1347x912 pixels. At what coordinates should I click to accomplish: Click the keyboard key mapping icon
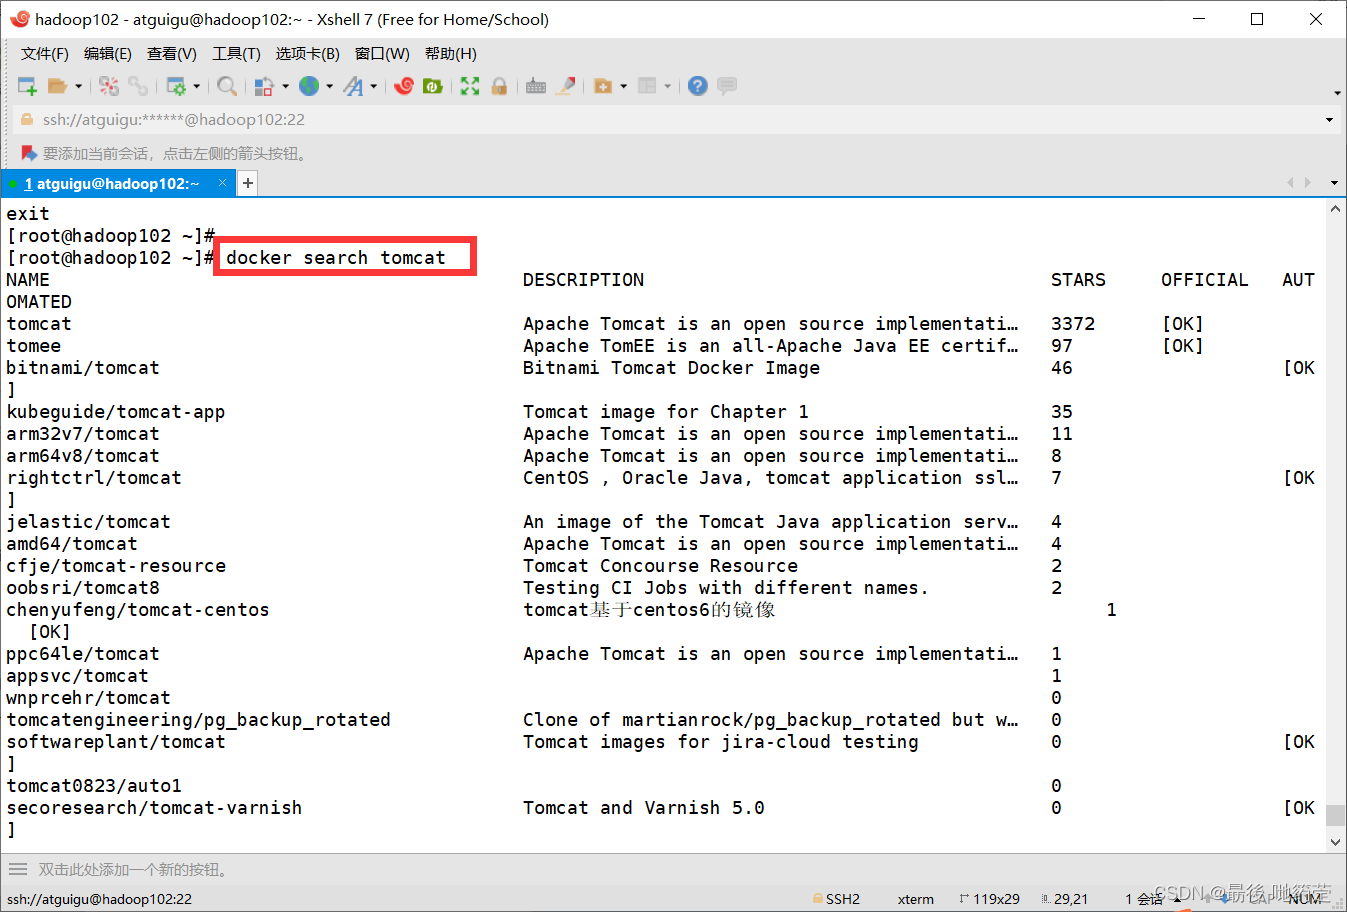536,86
